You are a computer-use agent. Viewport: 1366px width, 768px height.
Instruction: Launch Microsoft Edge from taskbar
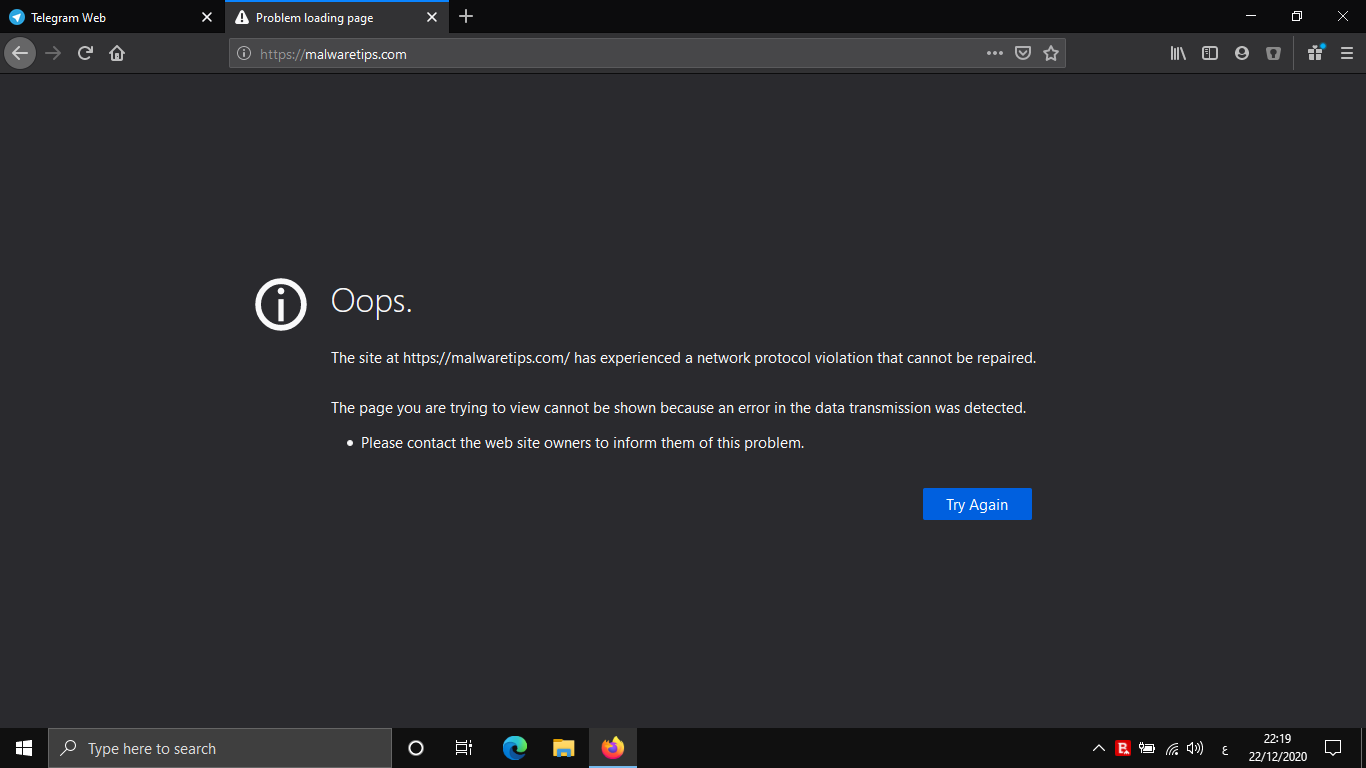click(x=515, y=748)
